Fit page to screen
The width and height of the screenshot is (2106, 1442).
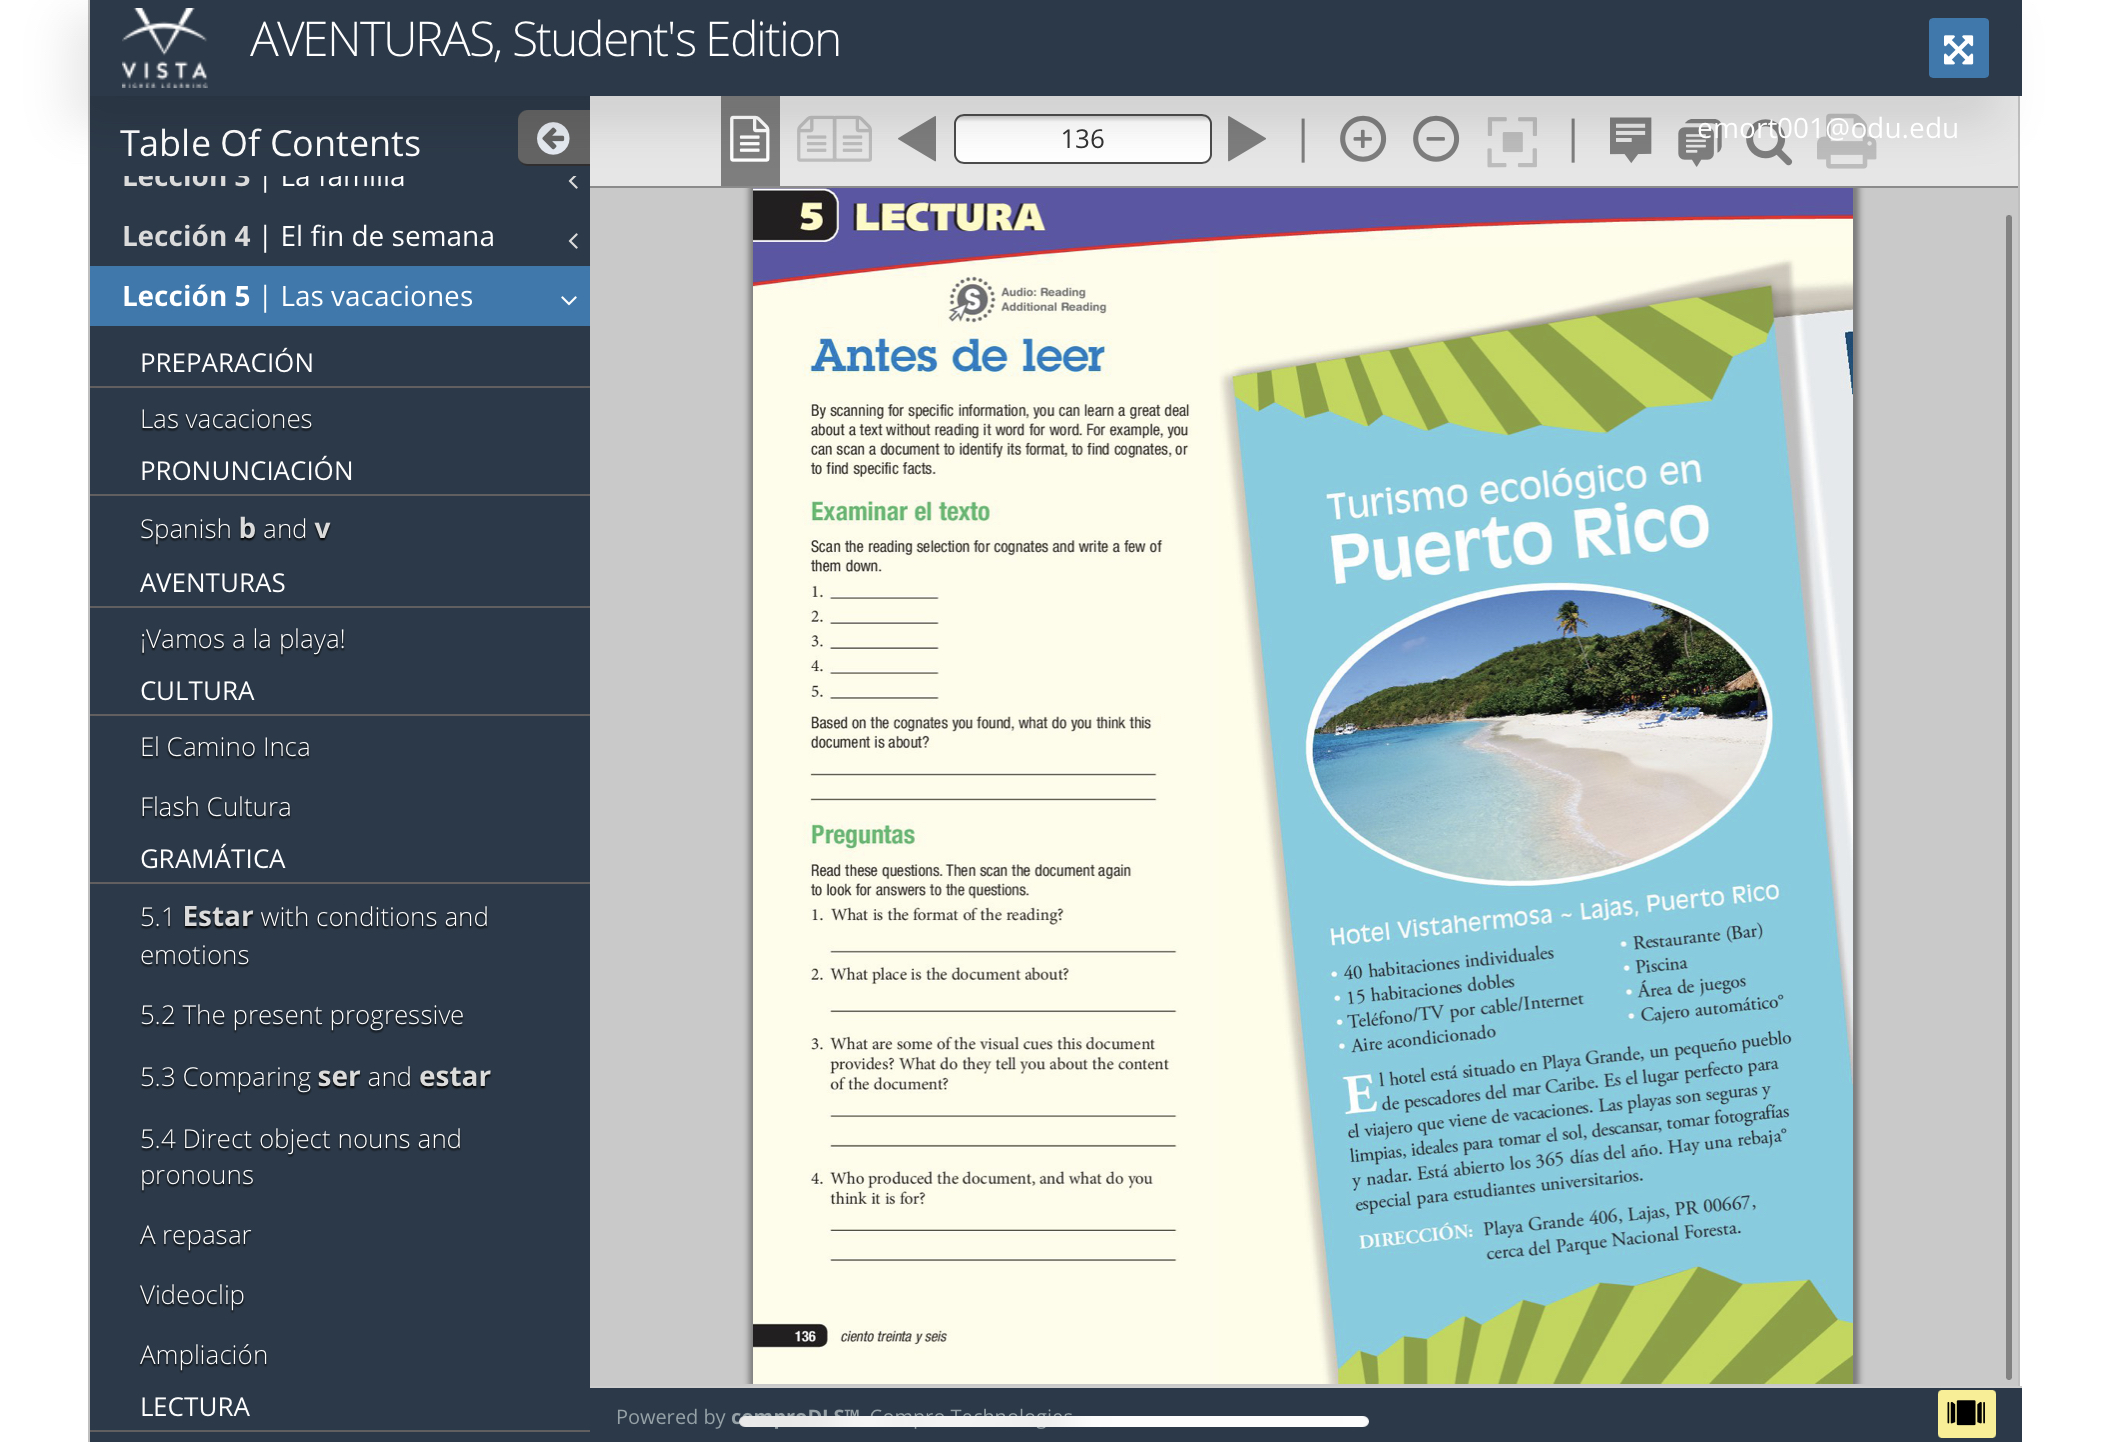tap(1512, 140)
